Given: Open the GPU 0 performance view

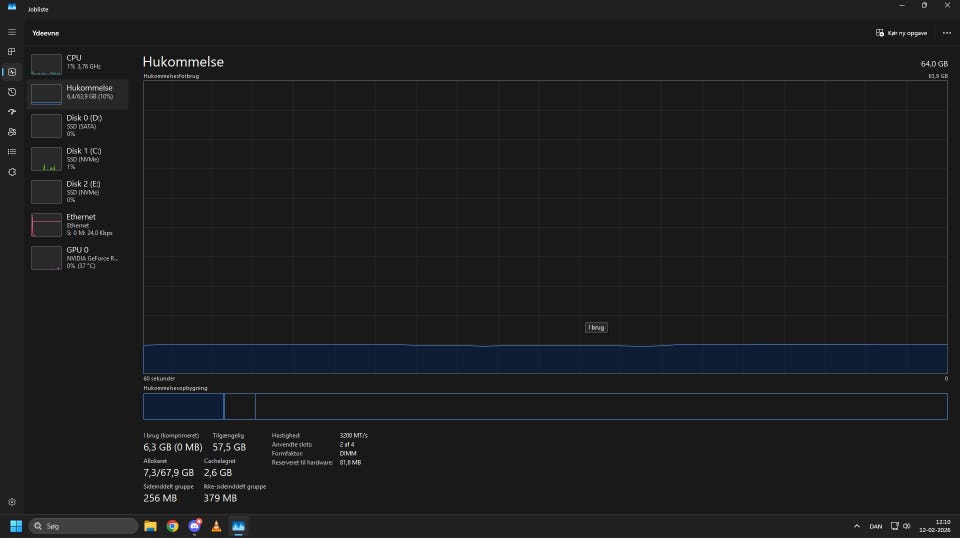Looking at the screenshot, I should coord(78,257).
